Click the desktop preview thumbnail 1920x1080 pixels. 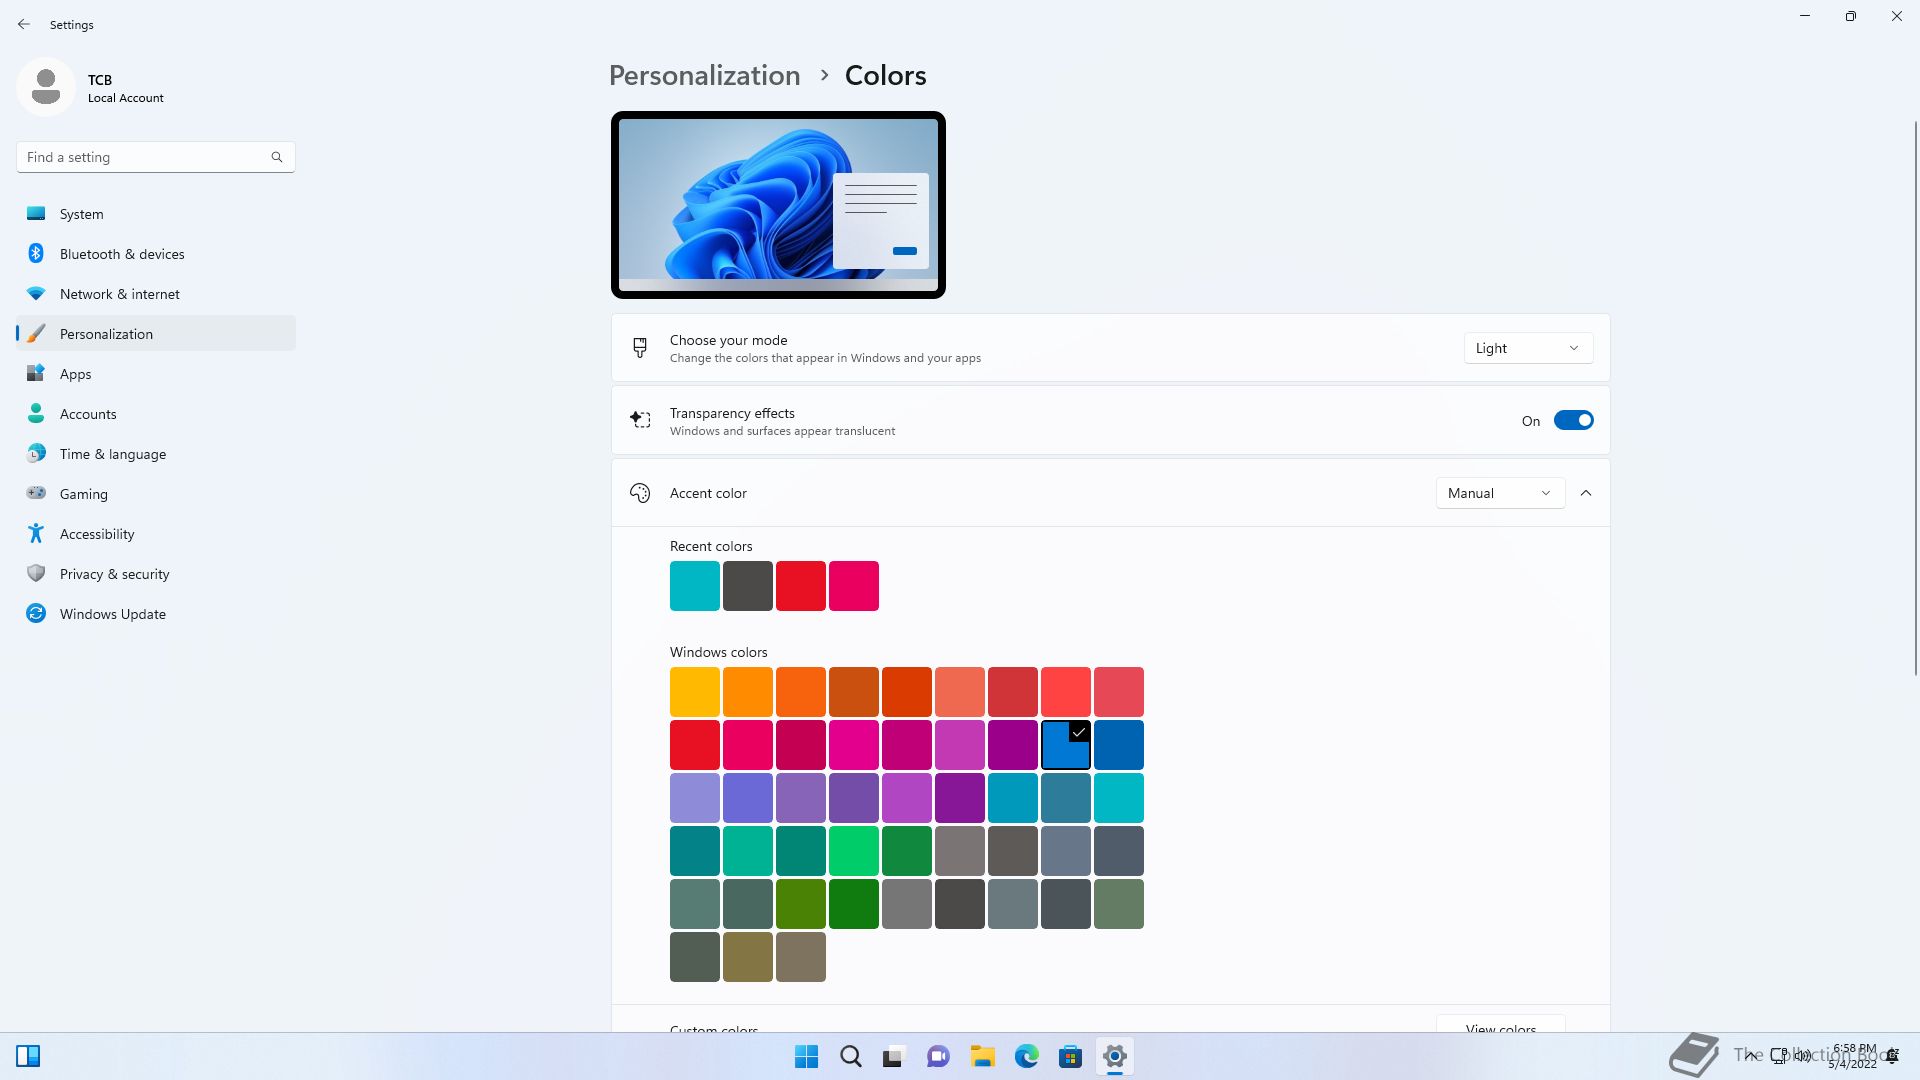point(778,205)
